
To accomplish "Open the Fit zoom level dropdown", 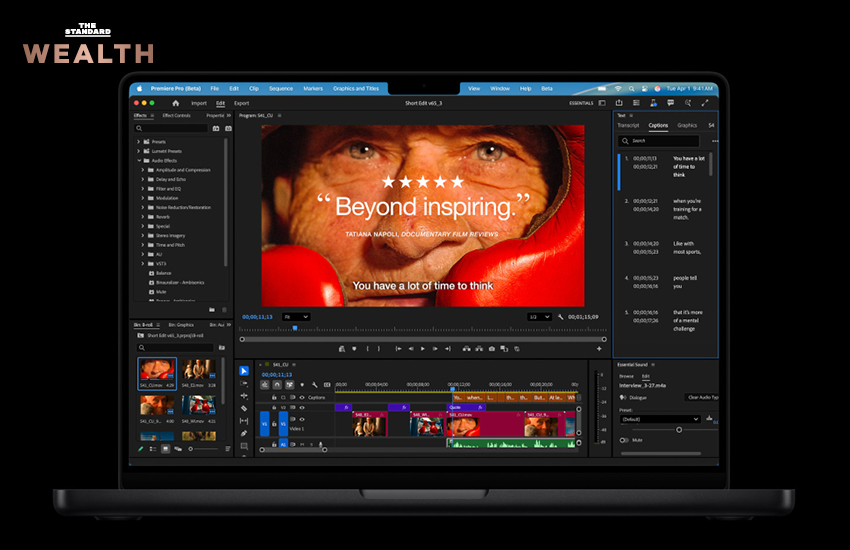I will [x=296, y=317].
